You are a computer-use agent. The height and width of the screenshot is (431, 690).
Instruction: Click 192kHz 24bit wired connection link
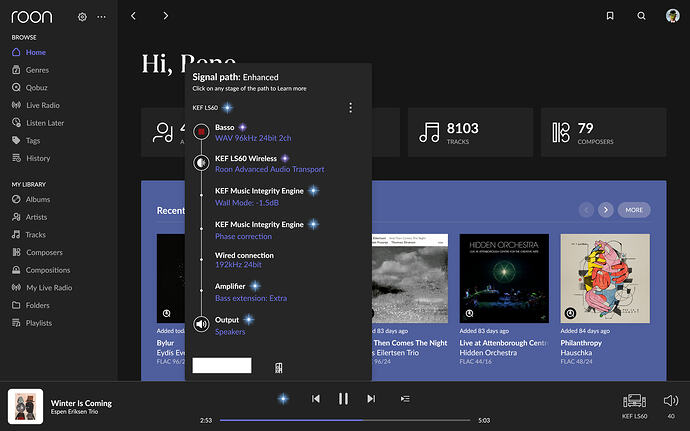pos(238,265)
